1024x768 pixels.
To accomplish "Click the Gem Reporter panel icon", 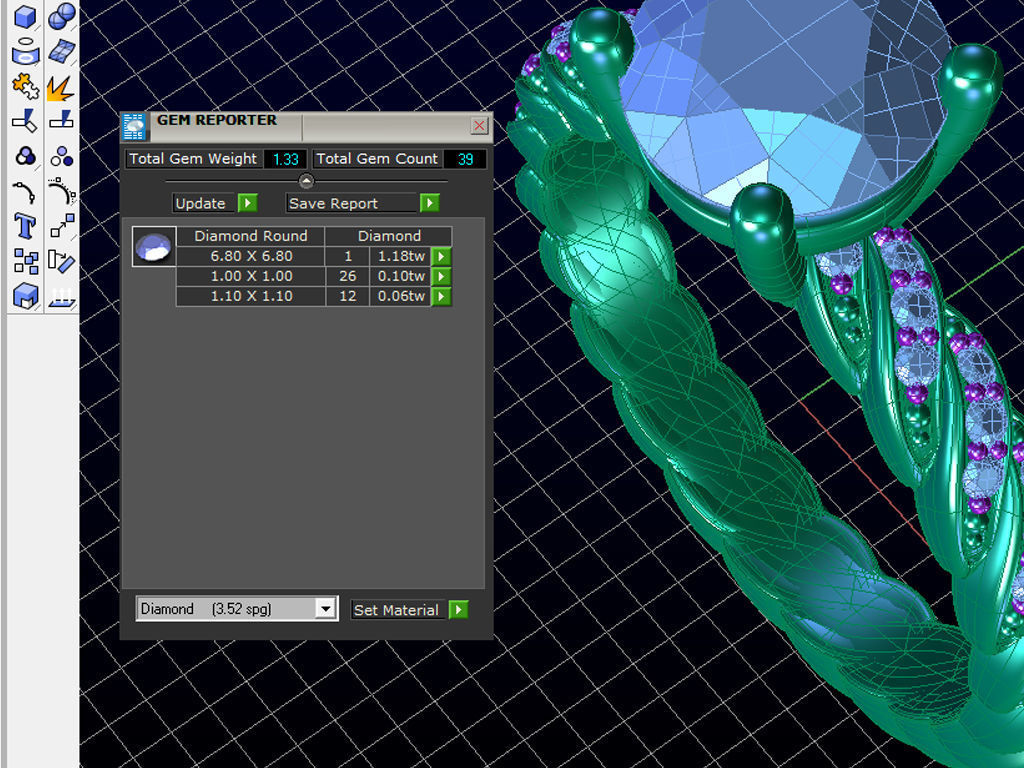I will point(135,127).
